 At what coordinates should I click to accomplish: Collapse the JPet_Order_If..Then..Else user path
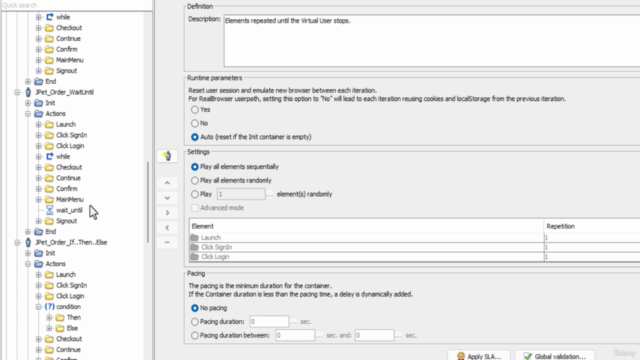click(x=17, y=242)
